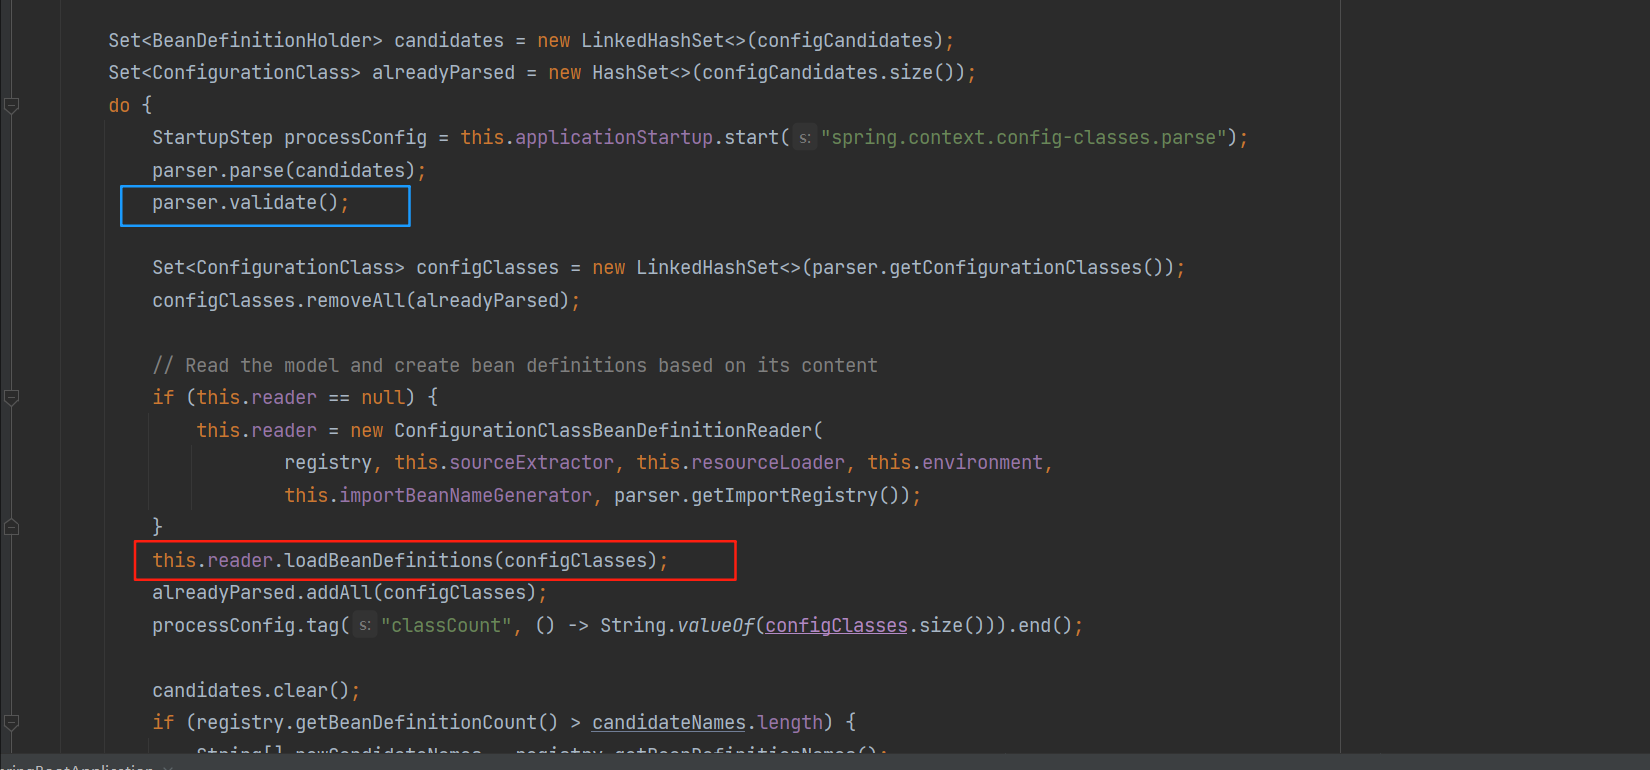This screenshot has height=770, width=1650.
Task: Click 'Set<BeanDefinitionHolder>' type declaration
Action: 246,41
